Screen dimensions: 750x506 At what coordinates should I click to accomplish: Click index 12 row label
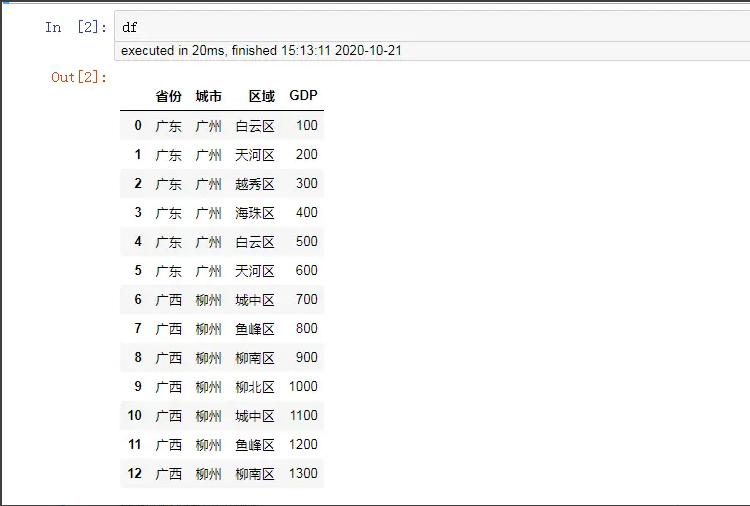(x=134, y=473)
